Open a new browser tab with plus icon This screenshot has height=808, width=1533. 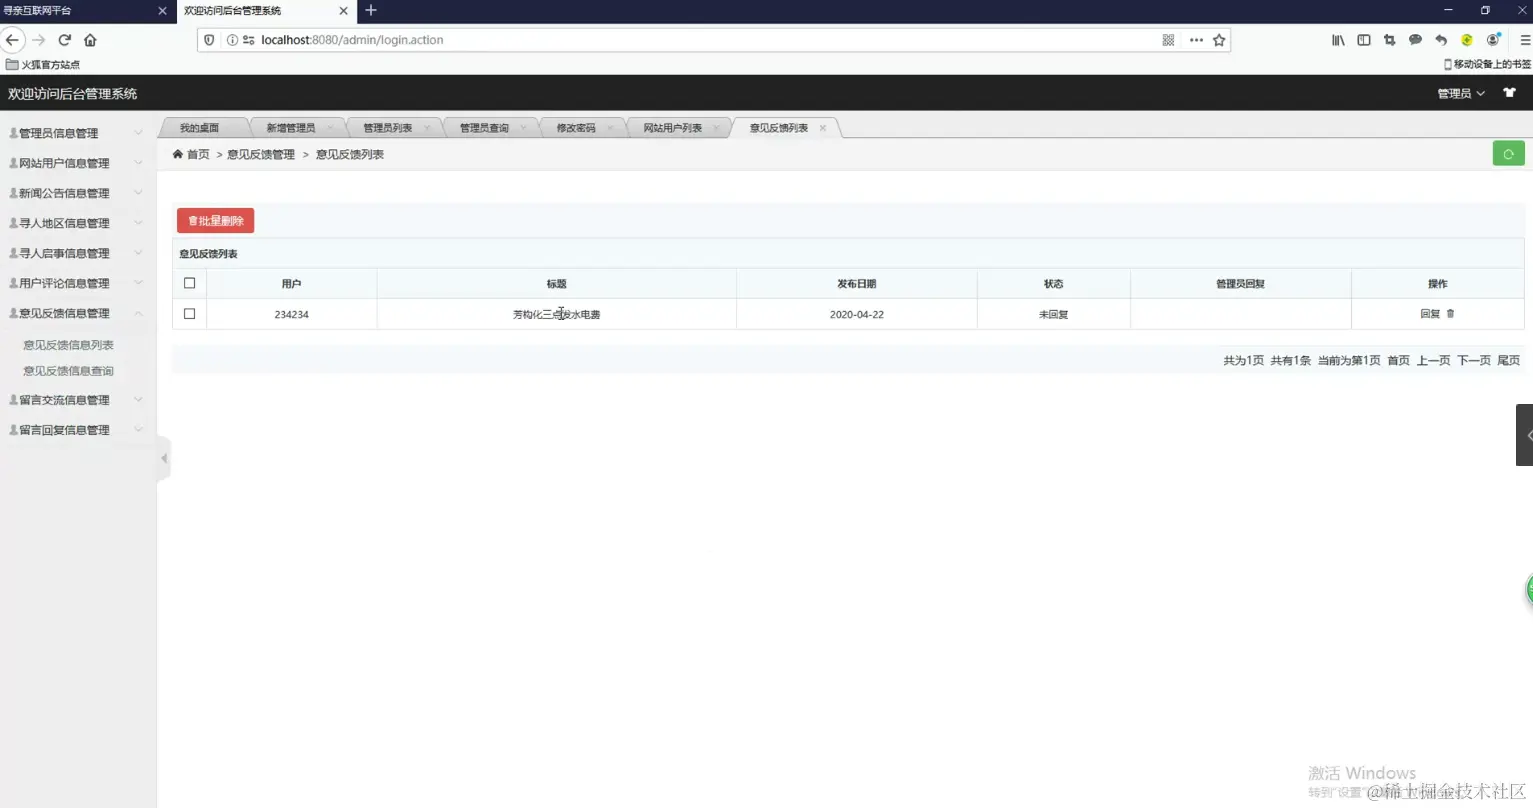[371, 10]
